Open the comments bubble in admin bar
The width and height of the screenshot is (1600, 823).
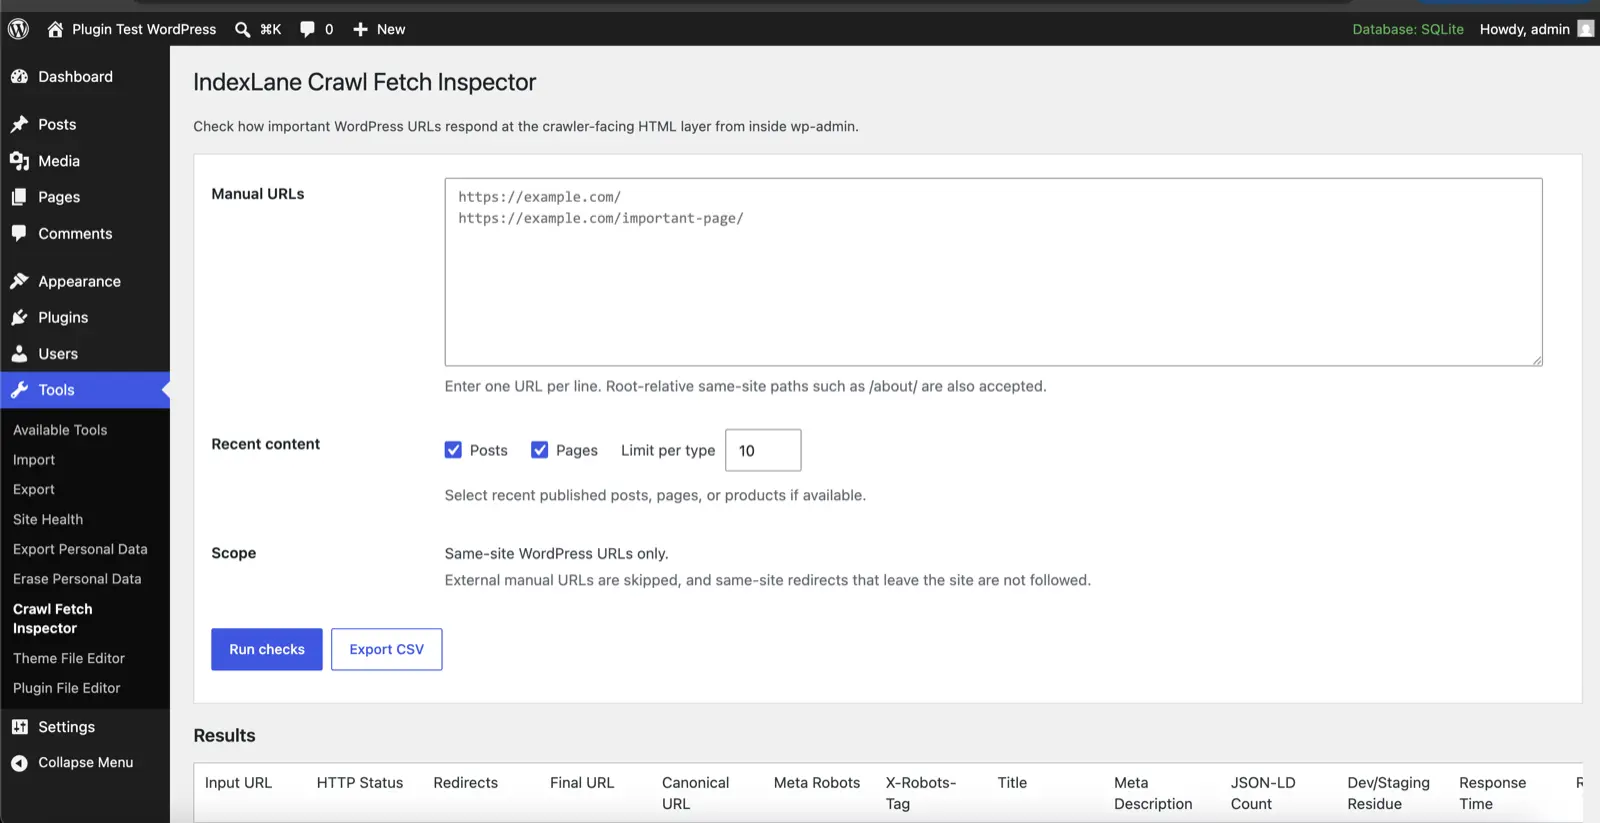click(x=307, y=29)
